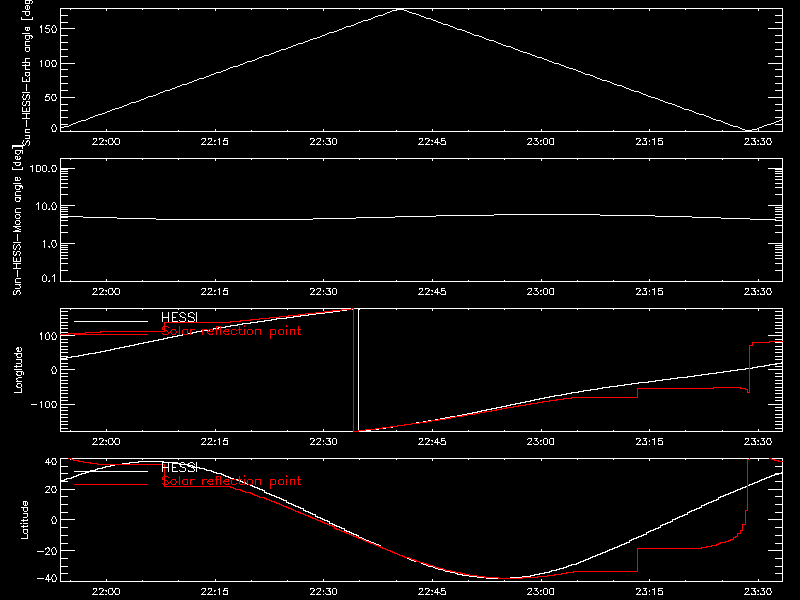Click 23:15 time label under Longitude plot
Screen dimensions: 800x600
[x=649, y=442]
